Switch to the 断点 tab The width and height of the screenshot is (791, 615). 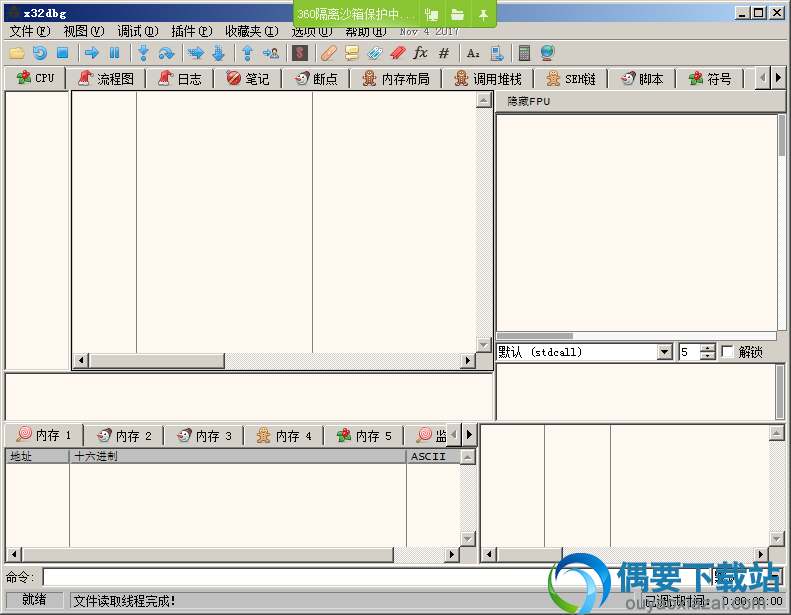316,79
